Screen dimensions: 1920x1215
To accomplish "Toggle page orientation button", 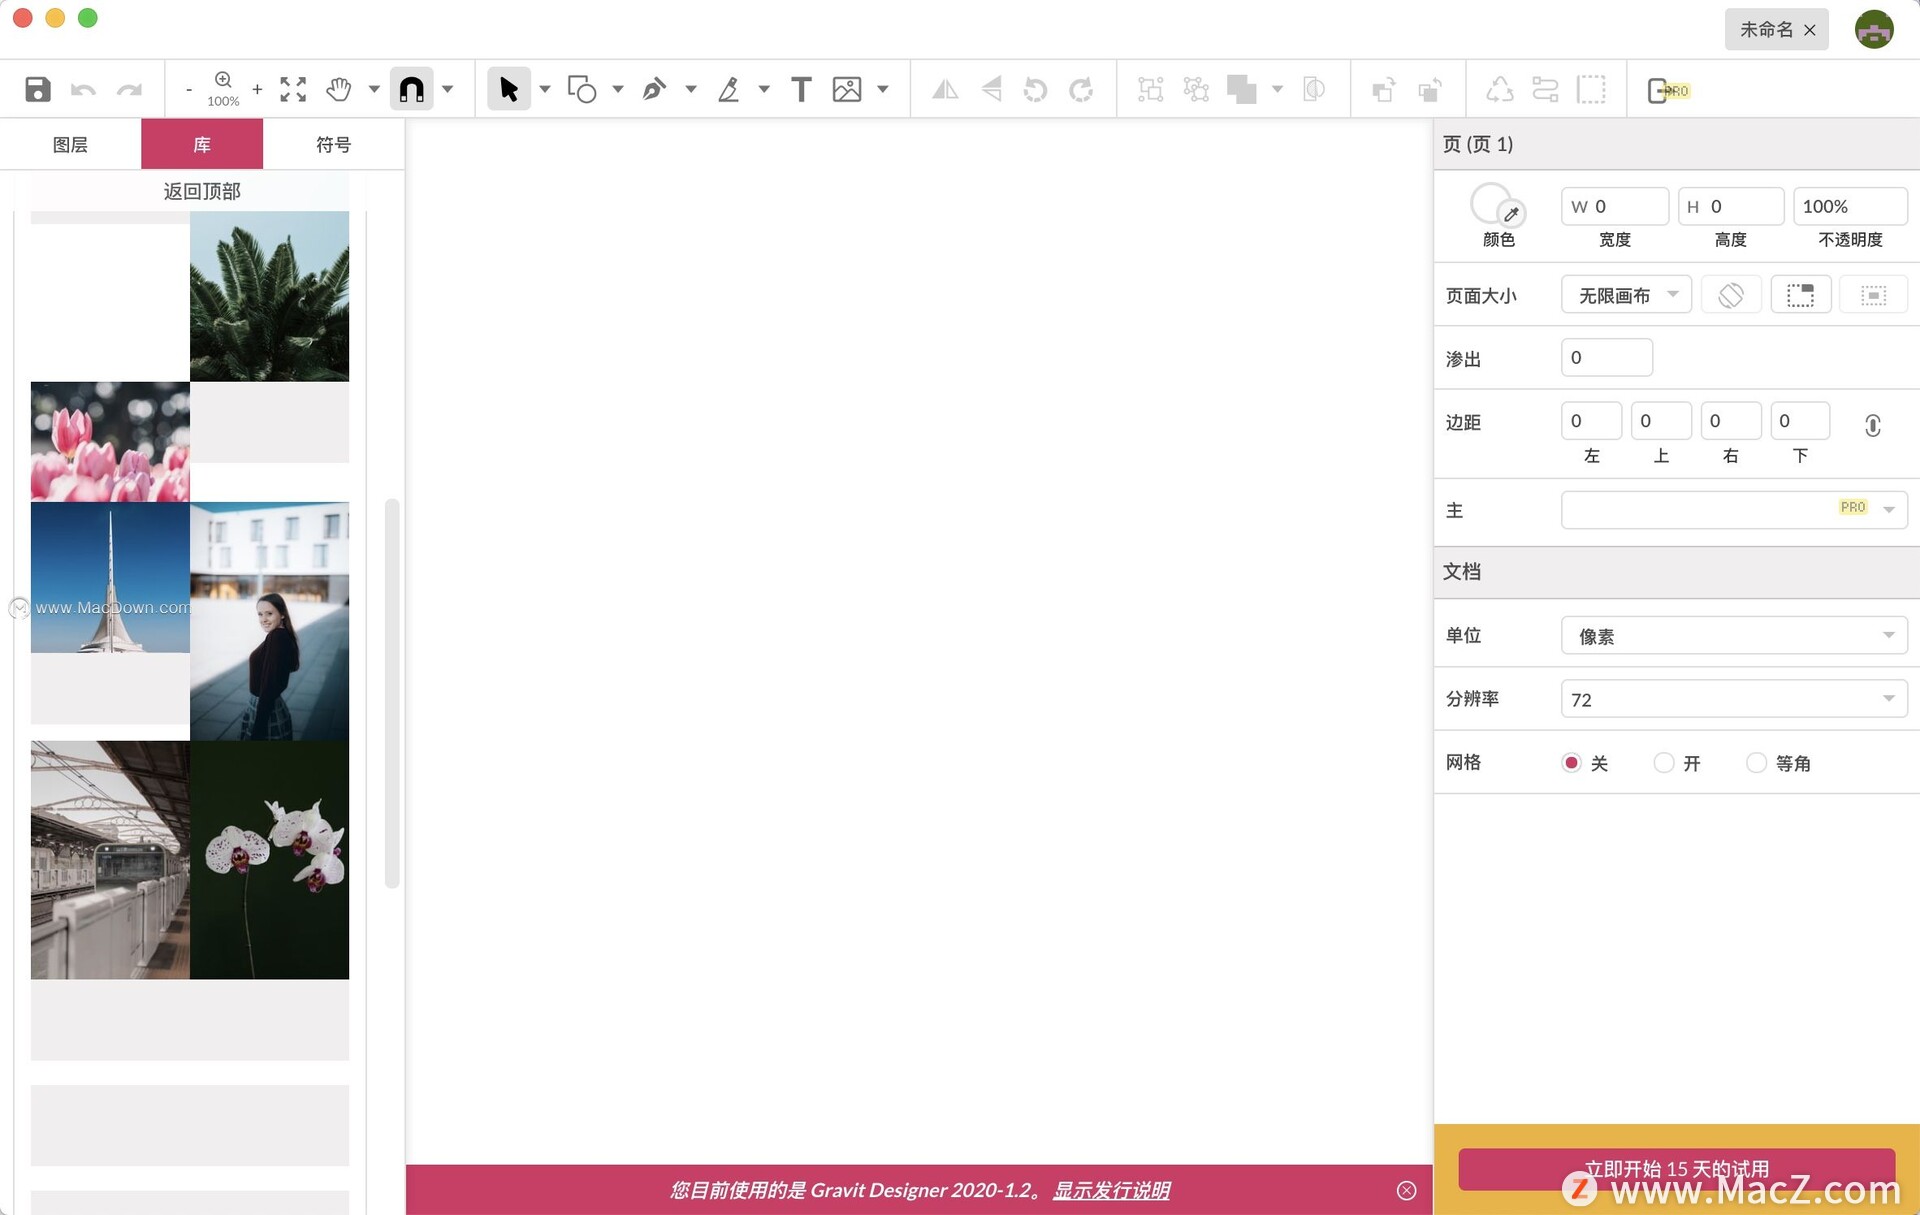I will [x=1731, y=295].
